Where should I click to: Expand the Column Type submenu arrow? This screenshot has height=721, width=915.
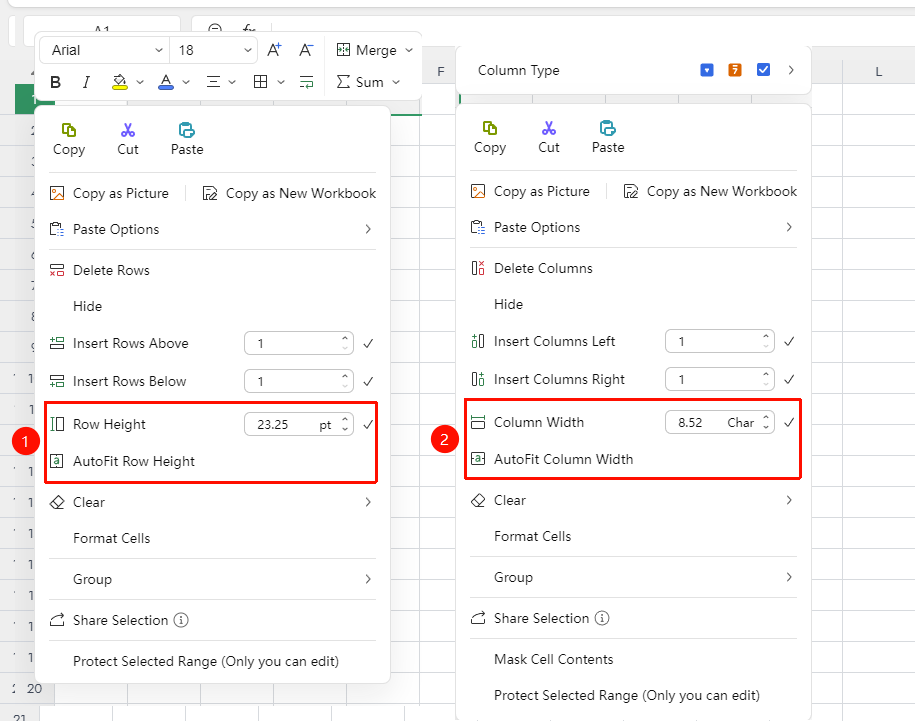pos(791,70)
